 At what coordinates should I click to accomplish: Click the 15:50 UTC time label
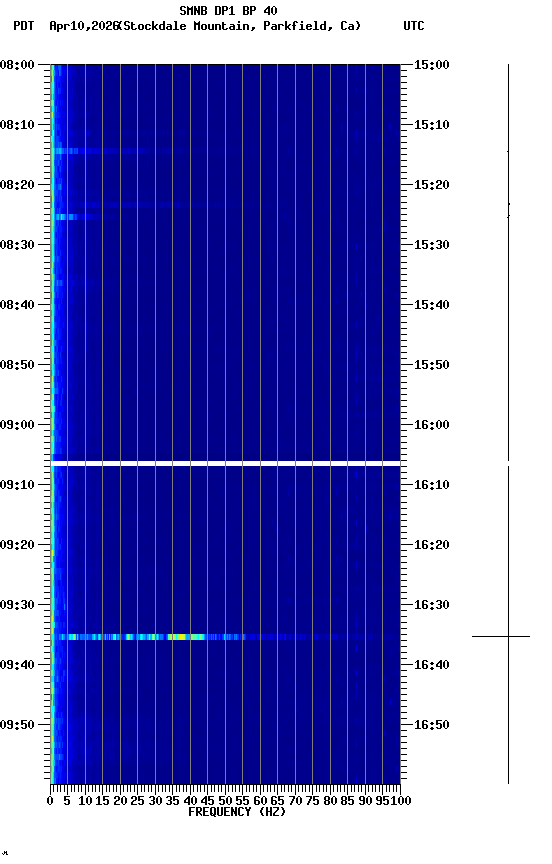point(432,365)
